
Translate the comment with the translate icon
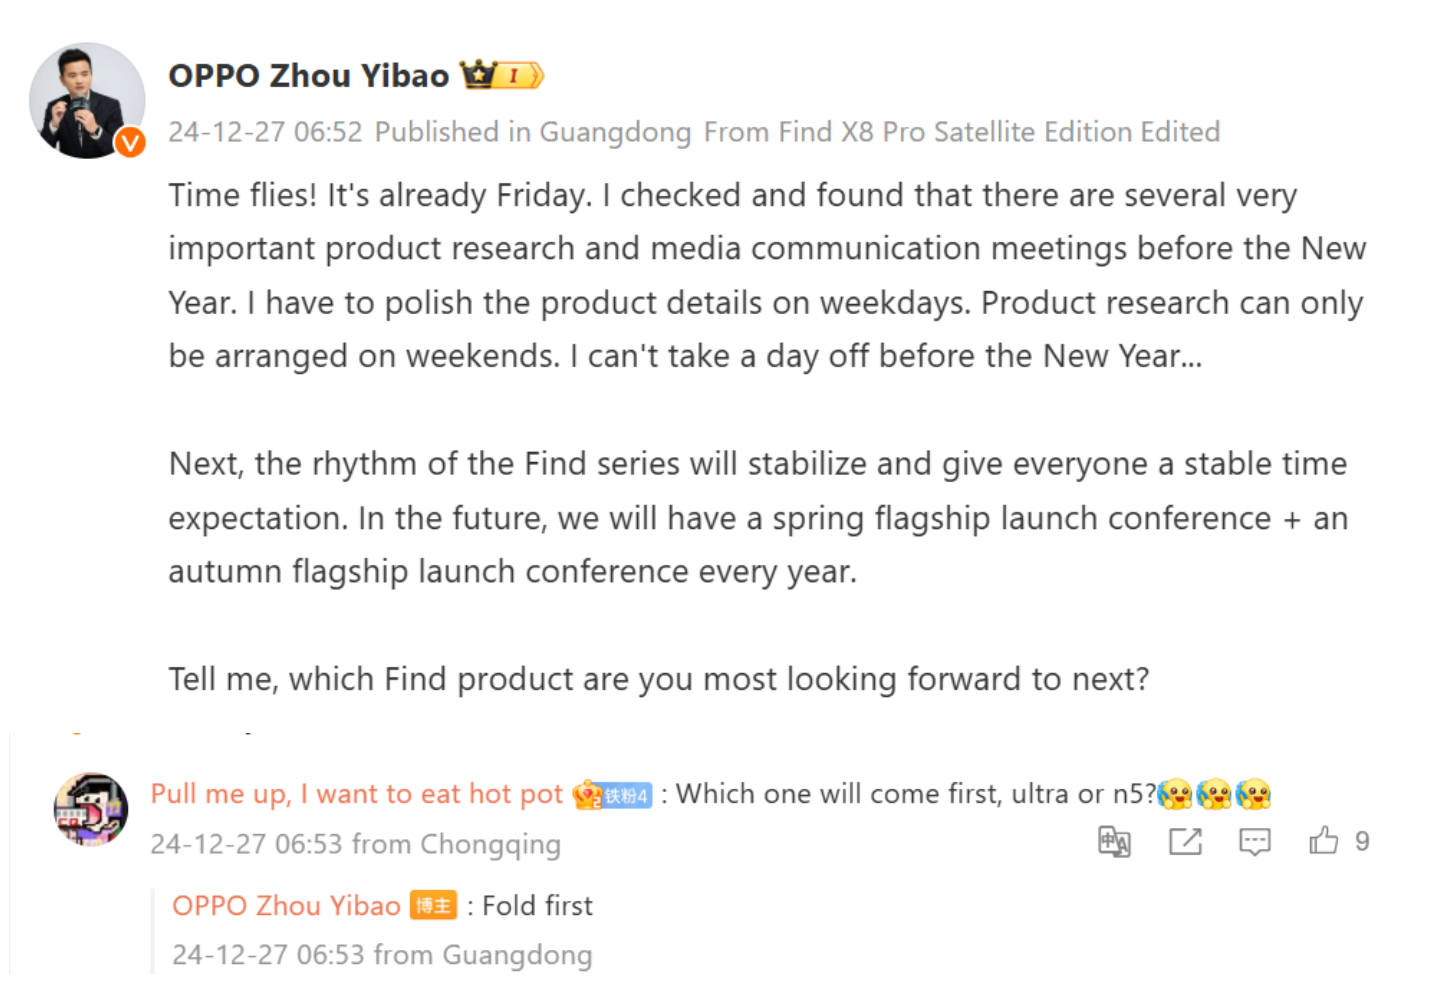click(x=1114, y=842)
